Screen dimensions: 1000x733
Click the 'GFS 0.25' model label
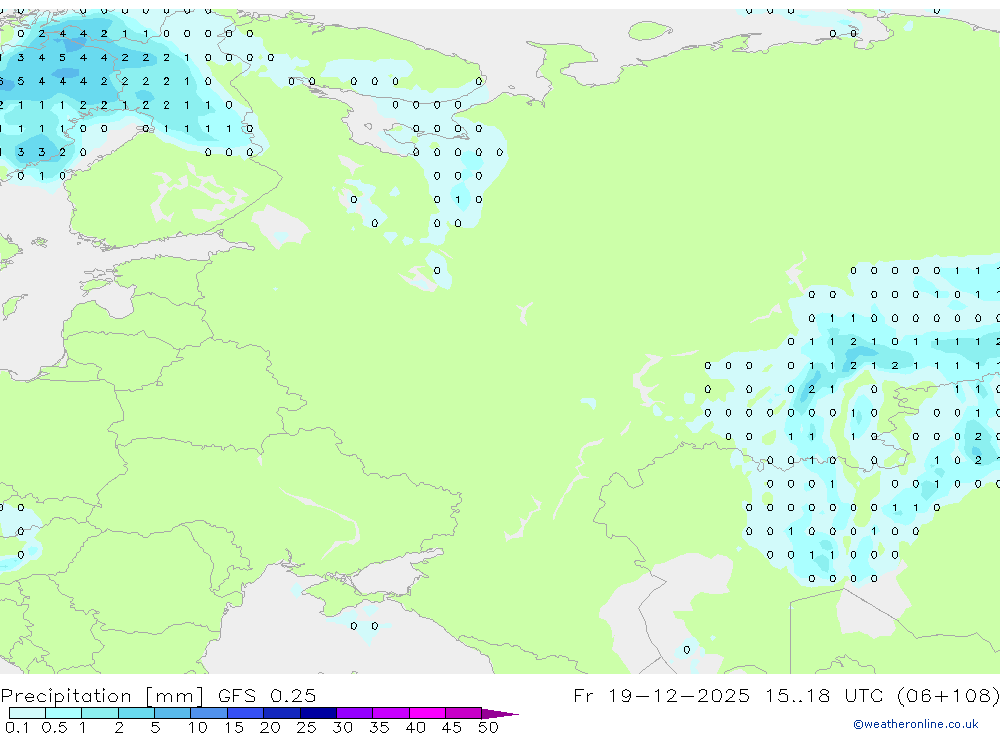coord(267,695)
